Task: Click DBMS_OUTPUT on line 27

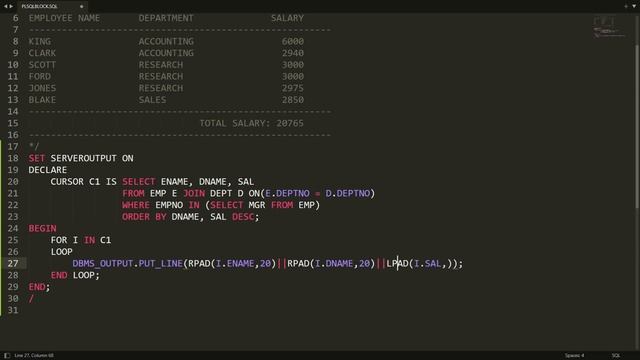Action: pos(103,264)
